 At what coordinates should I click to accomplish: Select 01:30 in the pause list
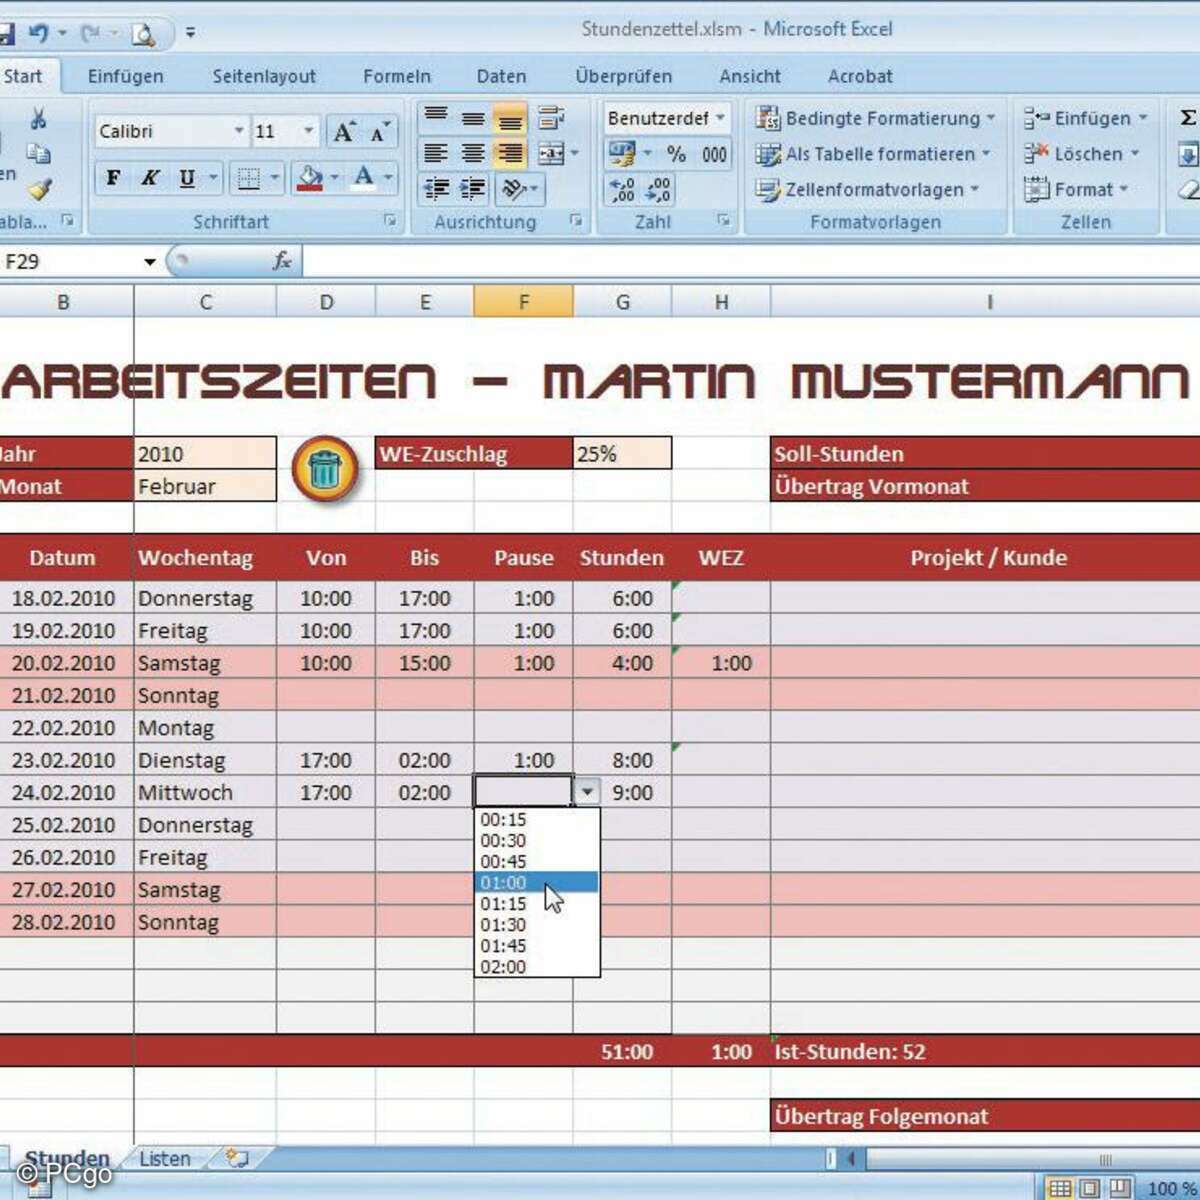click(503, 925)
